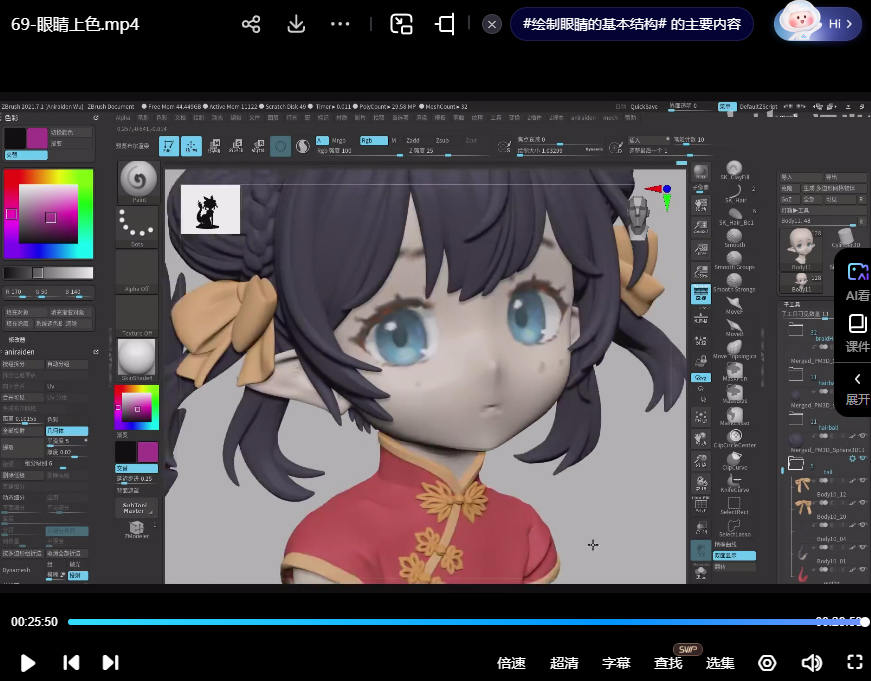Toggle 字幕 subtitles

[616, 663]
